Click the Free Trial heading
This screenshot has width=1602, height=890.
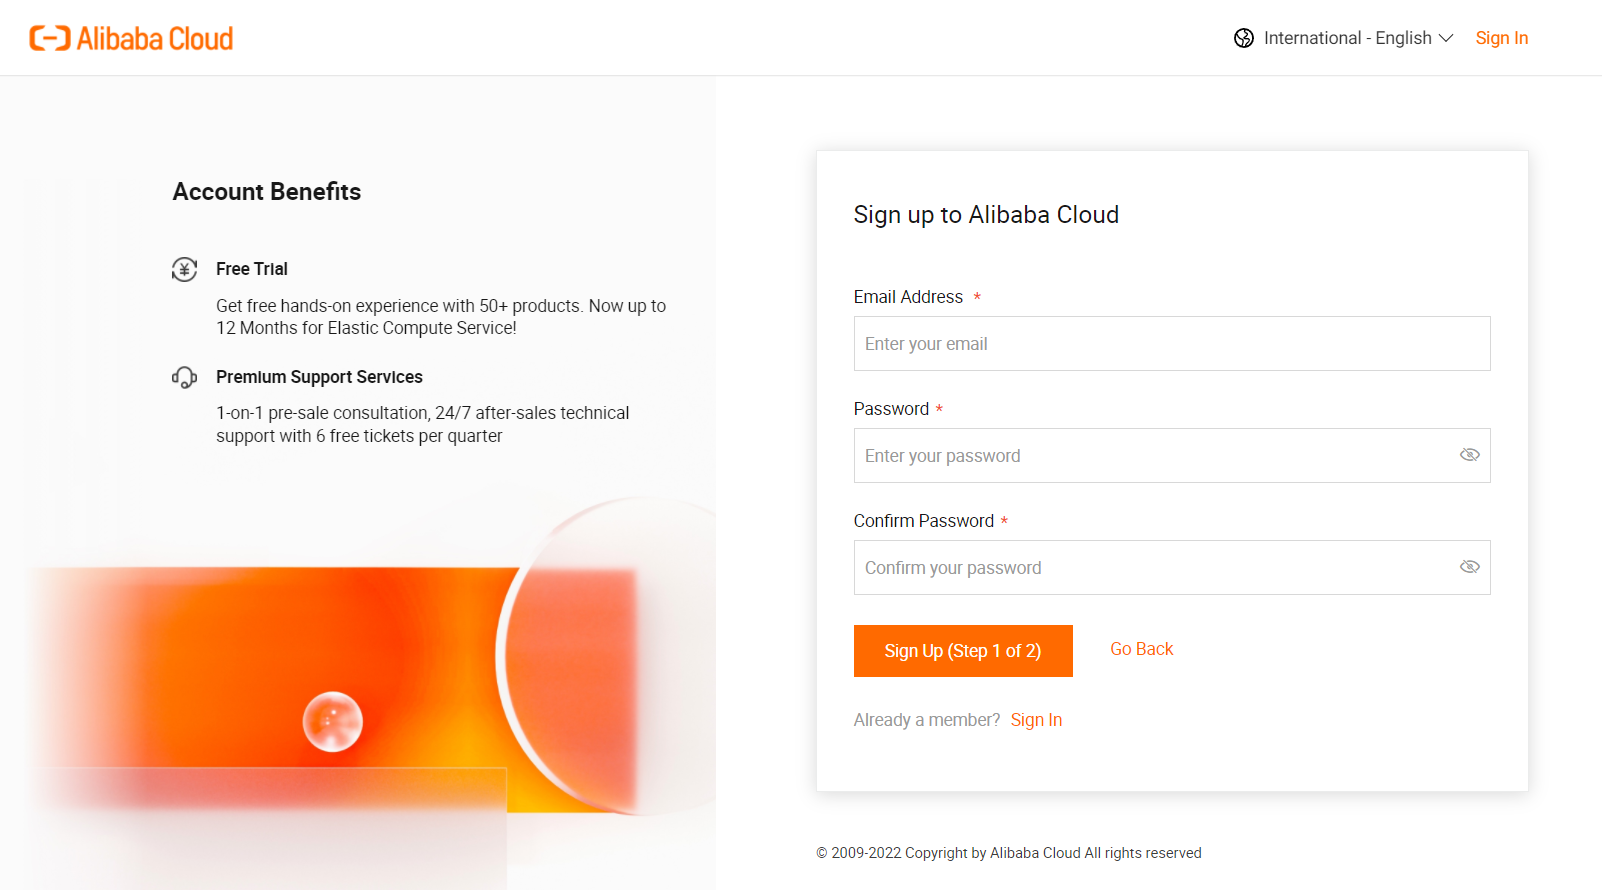[x=252, y=269]
